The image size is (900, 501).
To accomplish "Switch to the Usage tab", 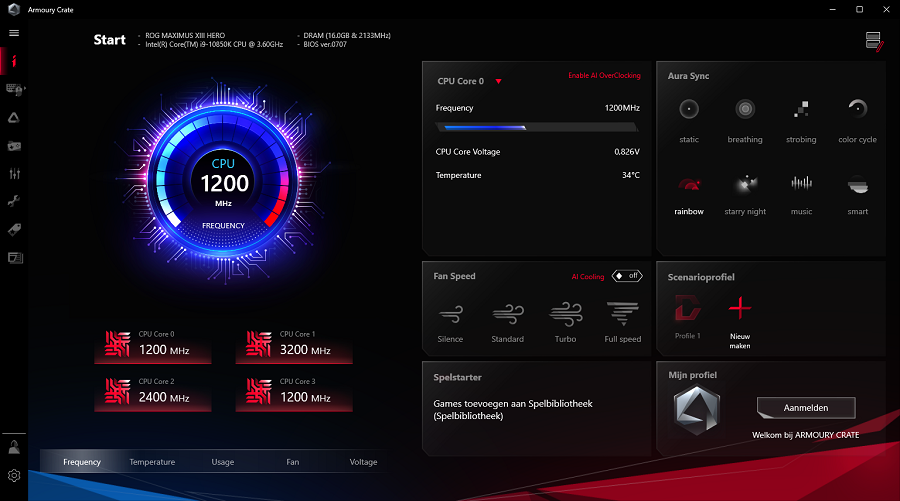I will point(223,462).
